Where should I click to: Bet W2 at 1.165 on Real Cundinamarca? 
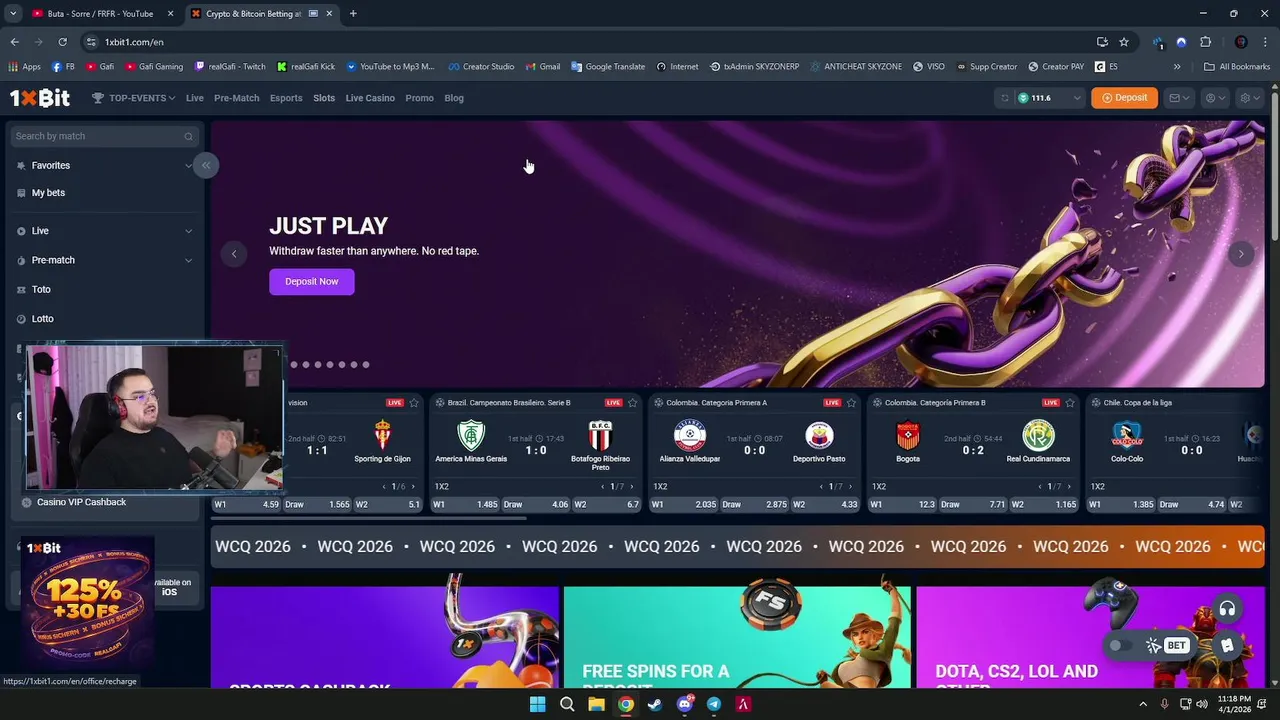(x=1045, y=505)
